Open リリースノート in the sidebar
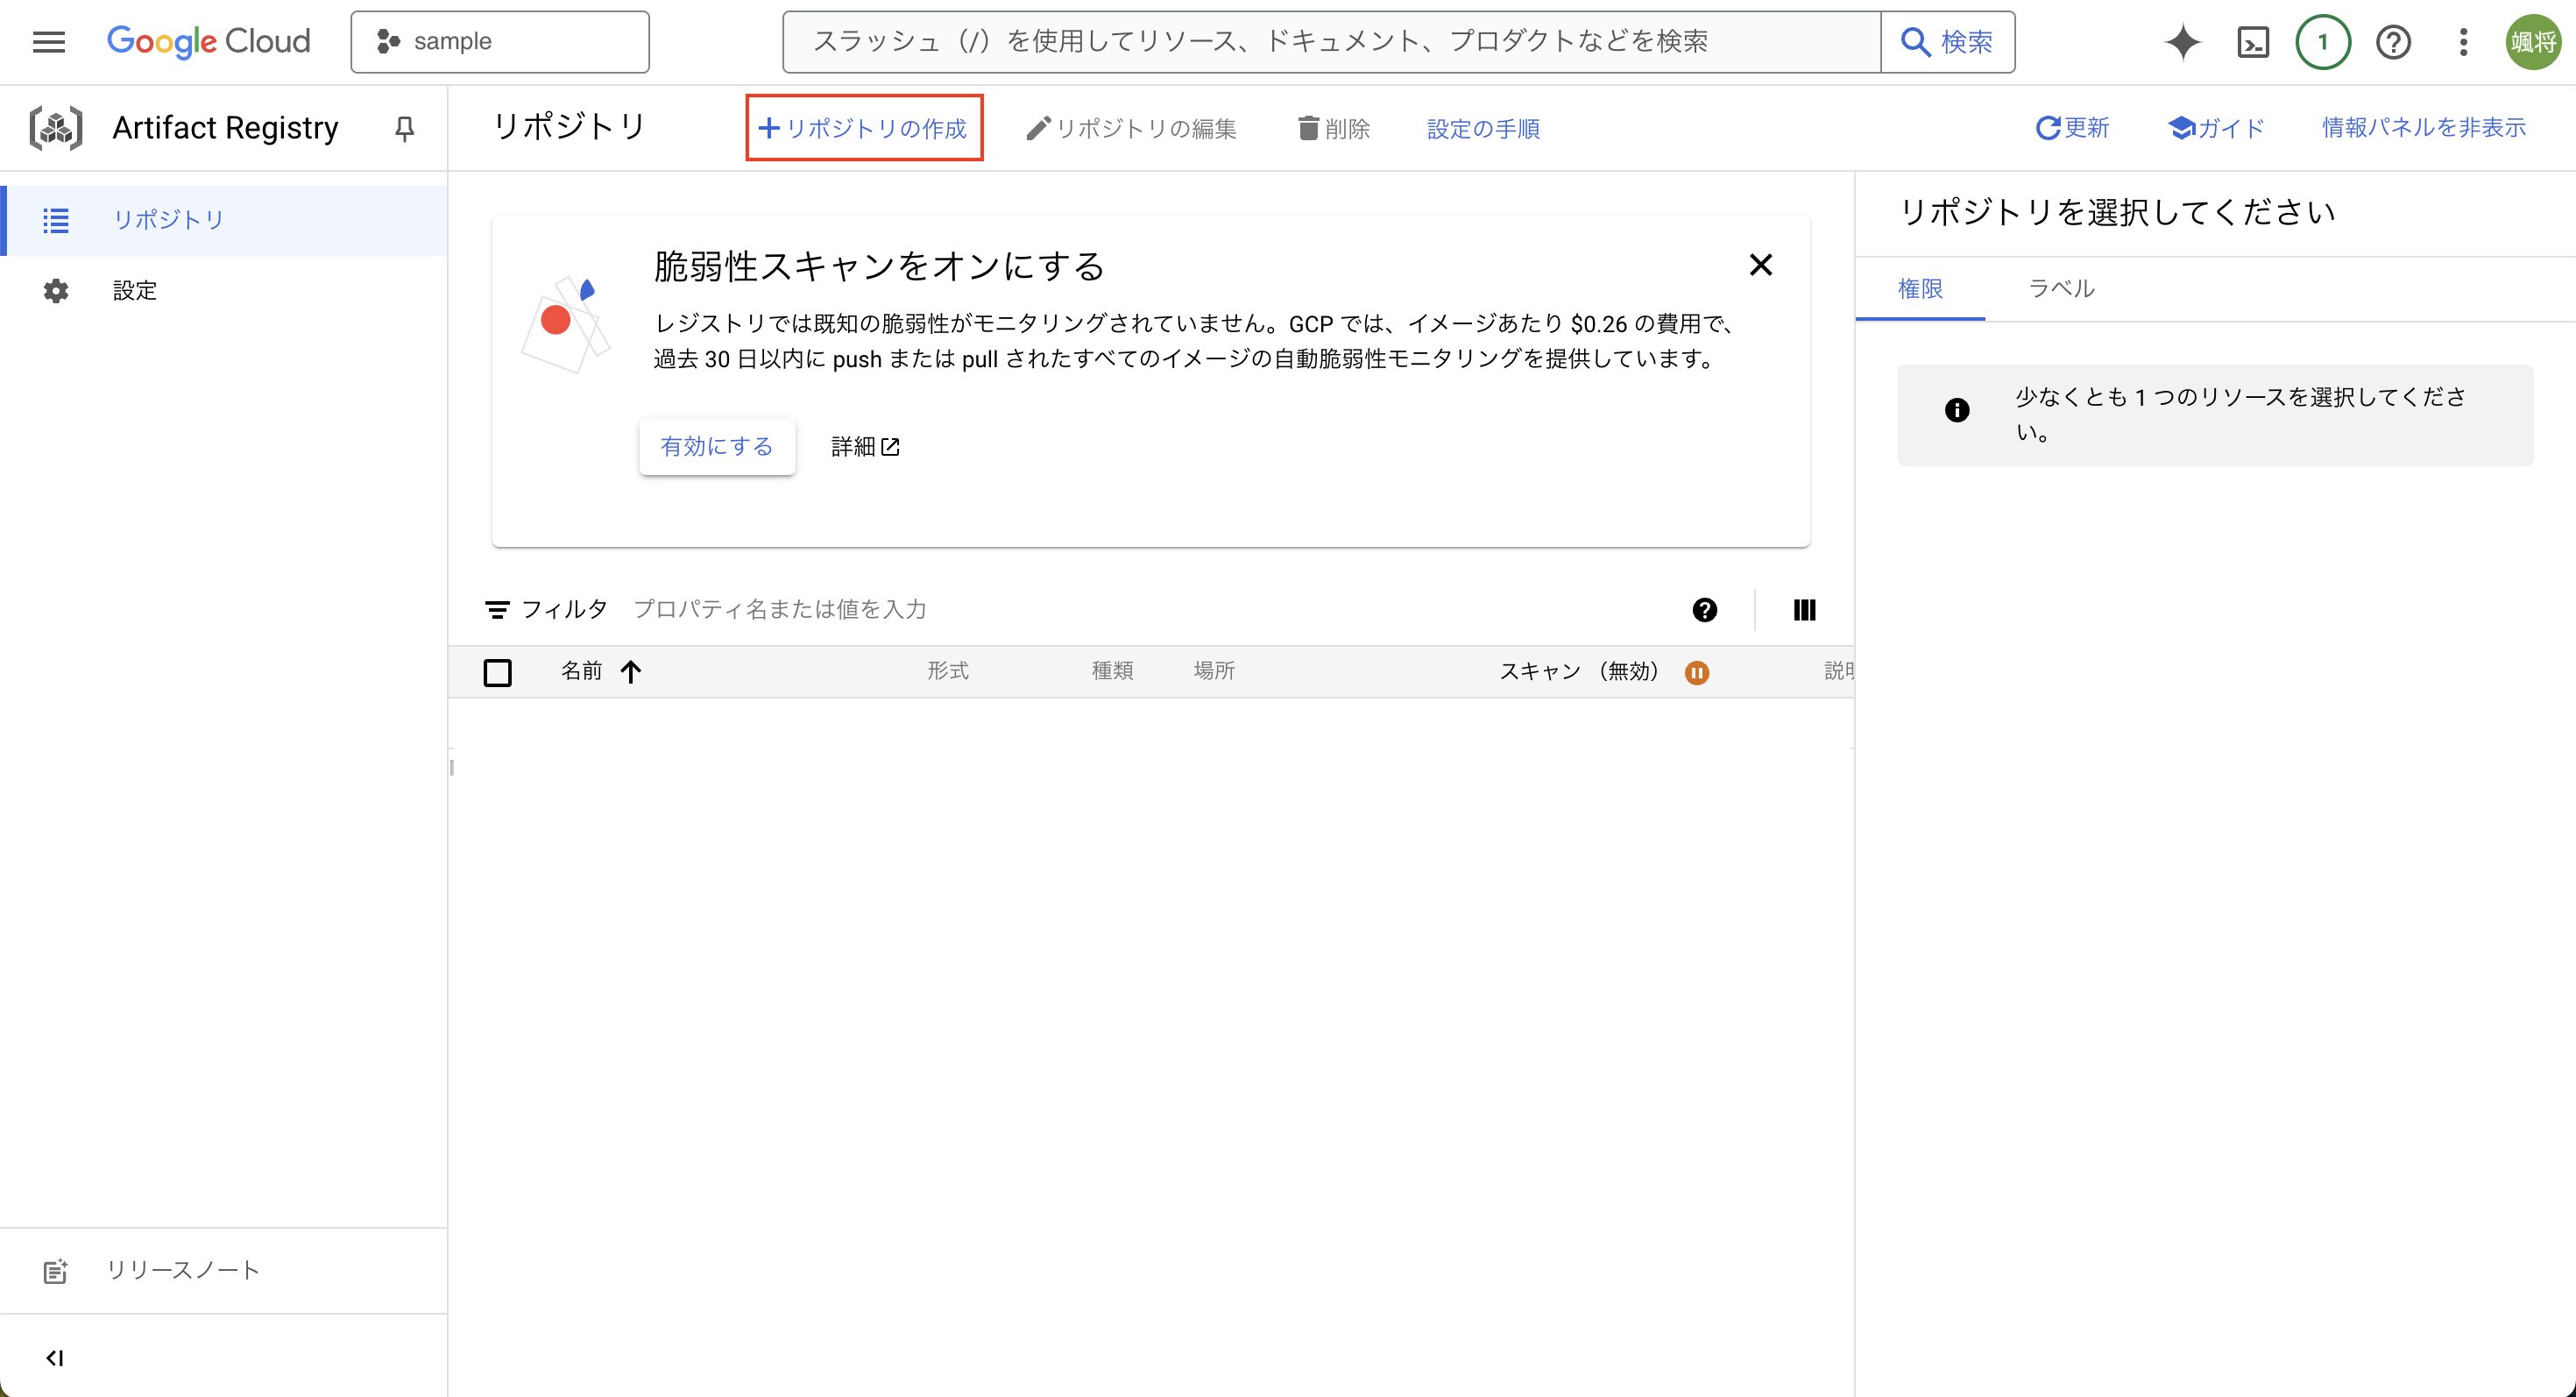 (x=224, y=1271)
